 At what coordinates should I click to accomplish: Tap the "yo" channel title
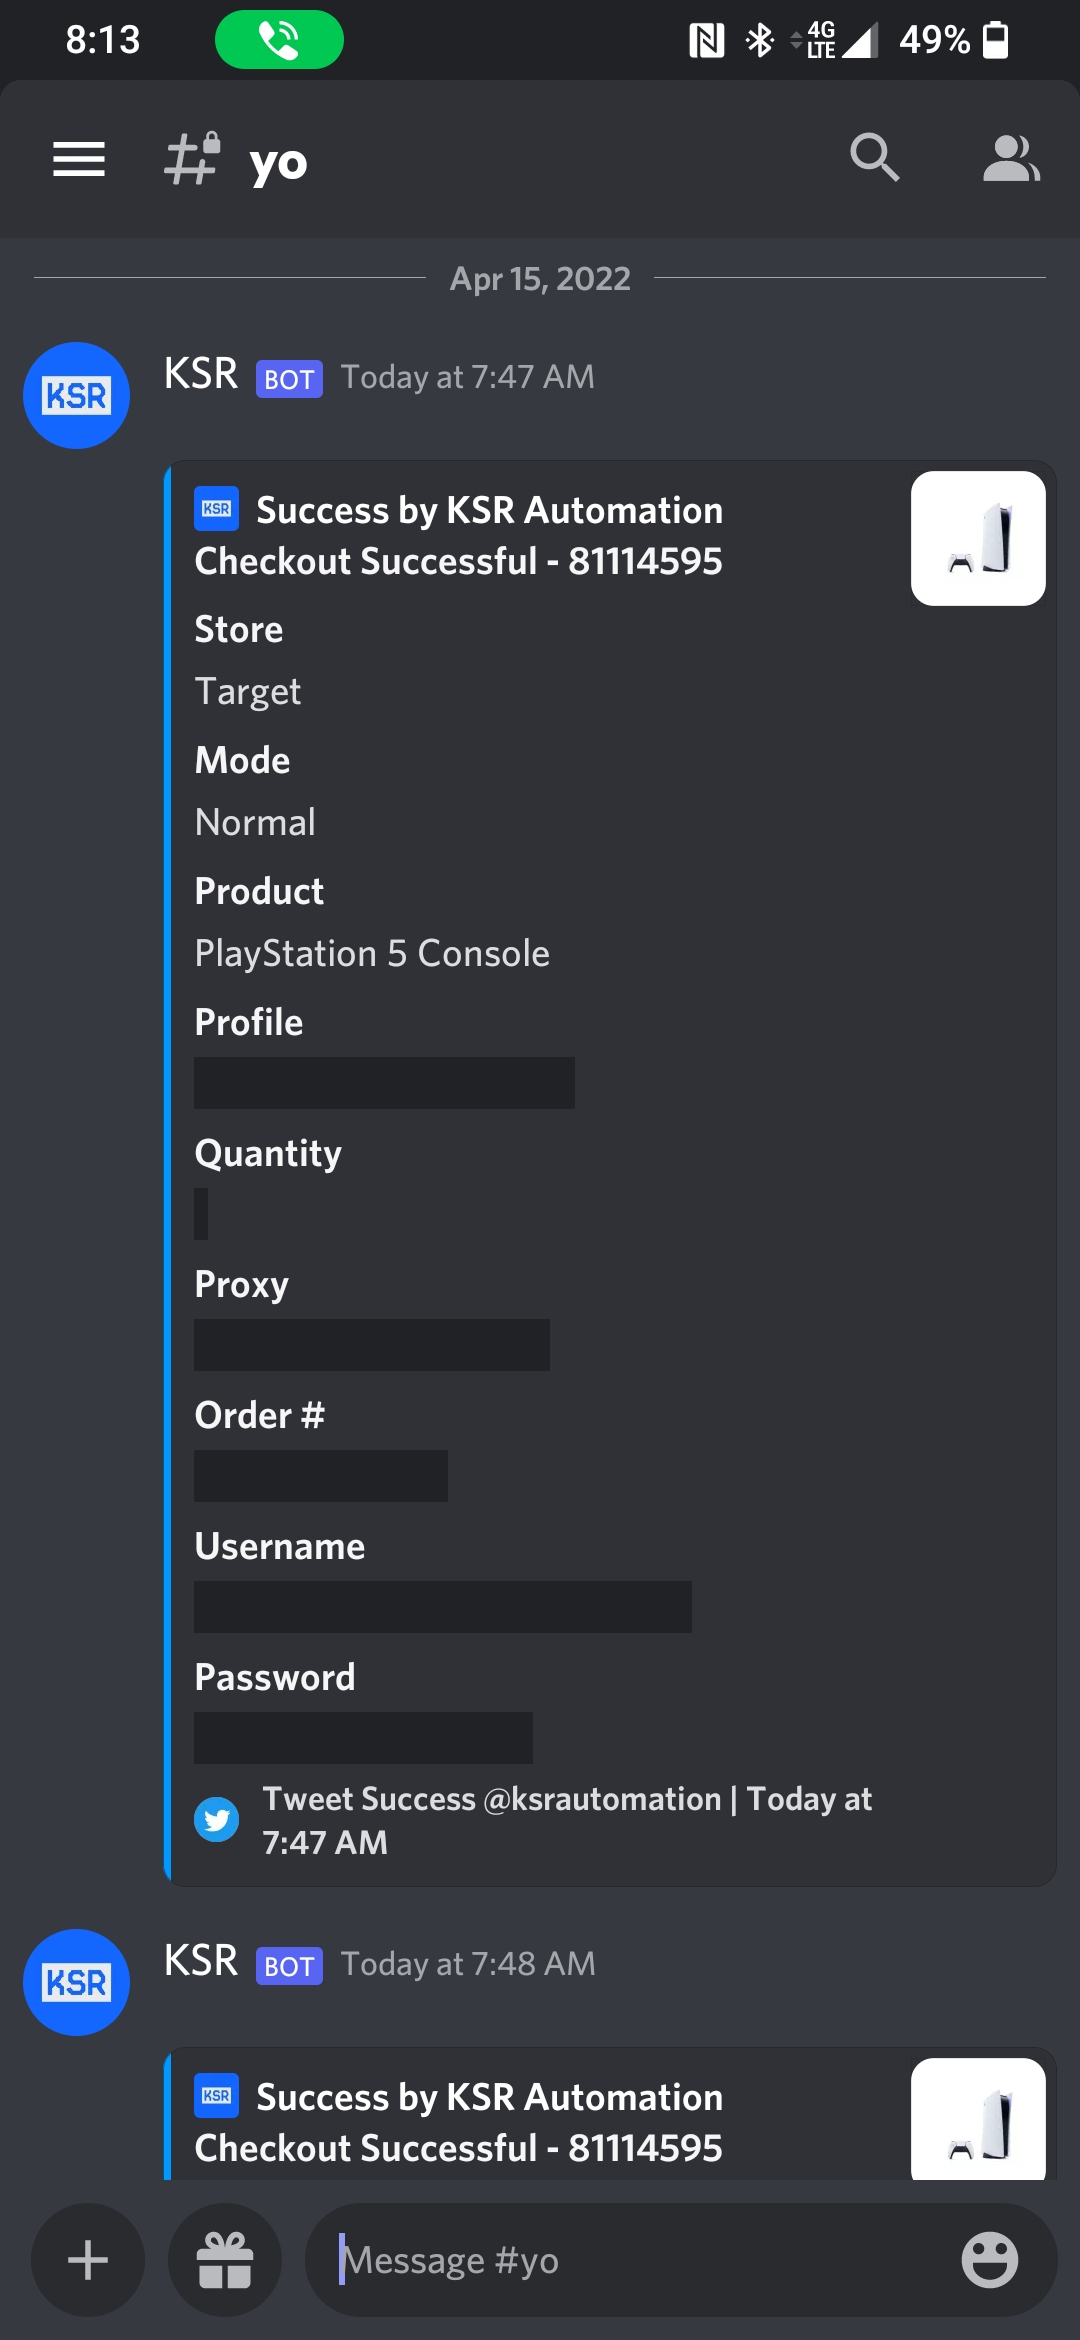pos(278,162)
